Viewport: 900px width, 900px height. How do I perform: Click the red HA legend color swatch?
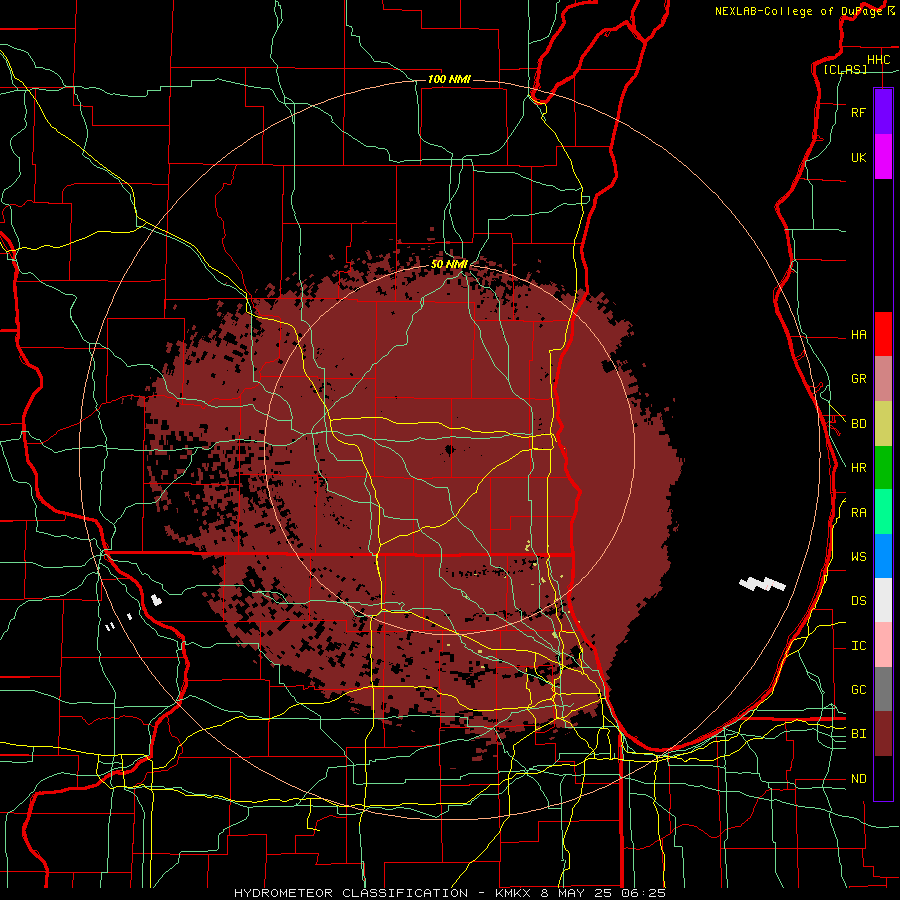[883, 334]
